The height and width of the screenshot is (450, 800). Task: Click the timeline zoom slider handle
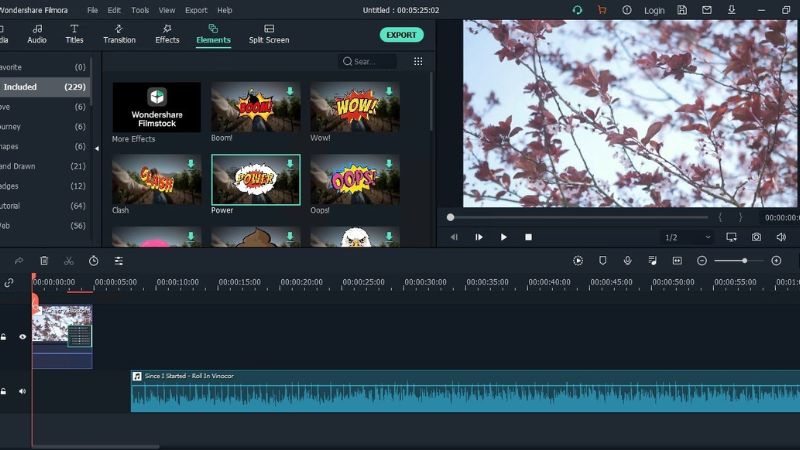(744, 261)
